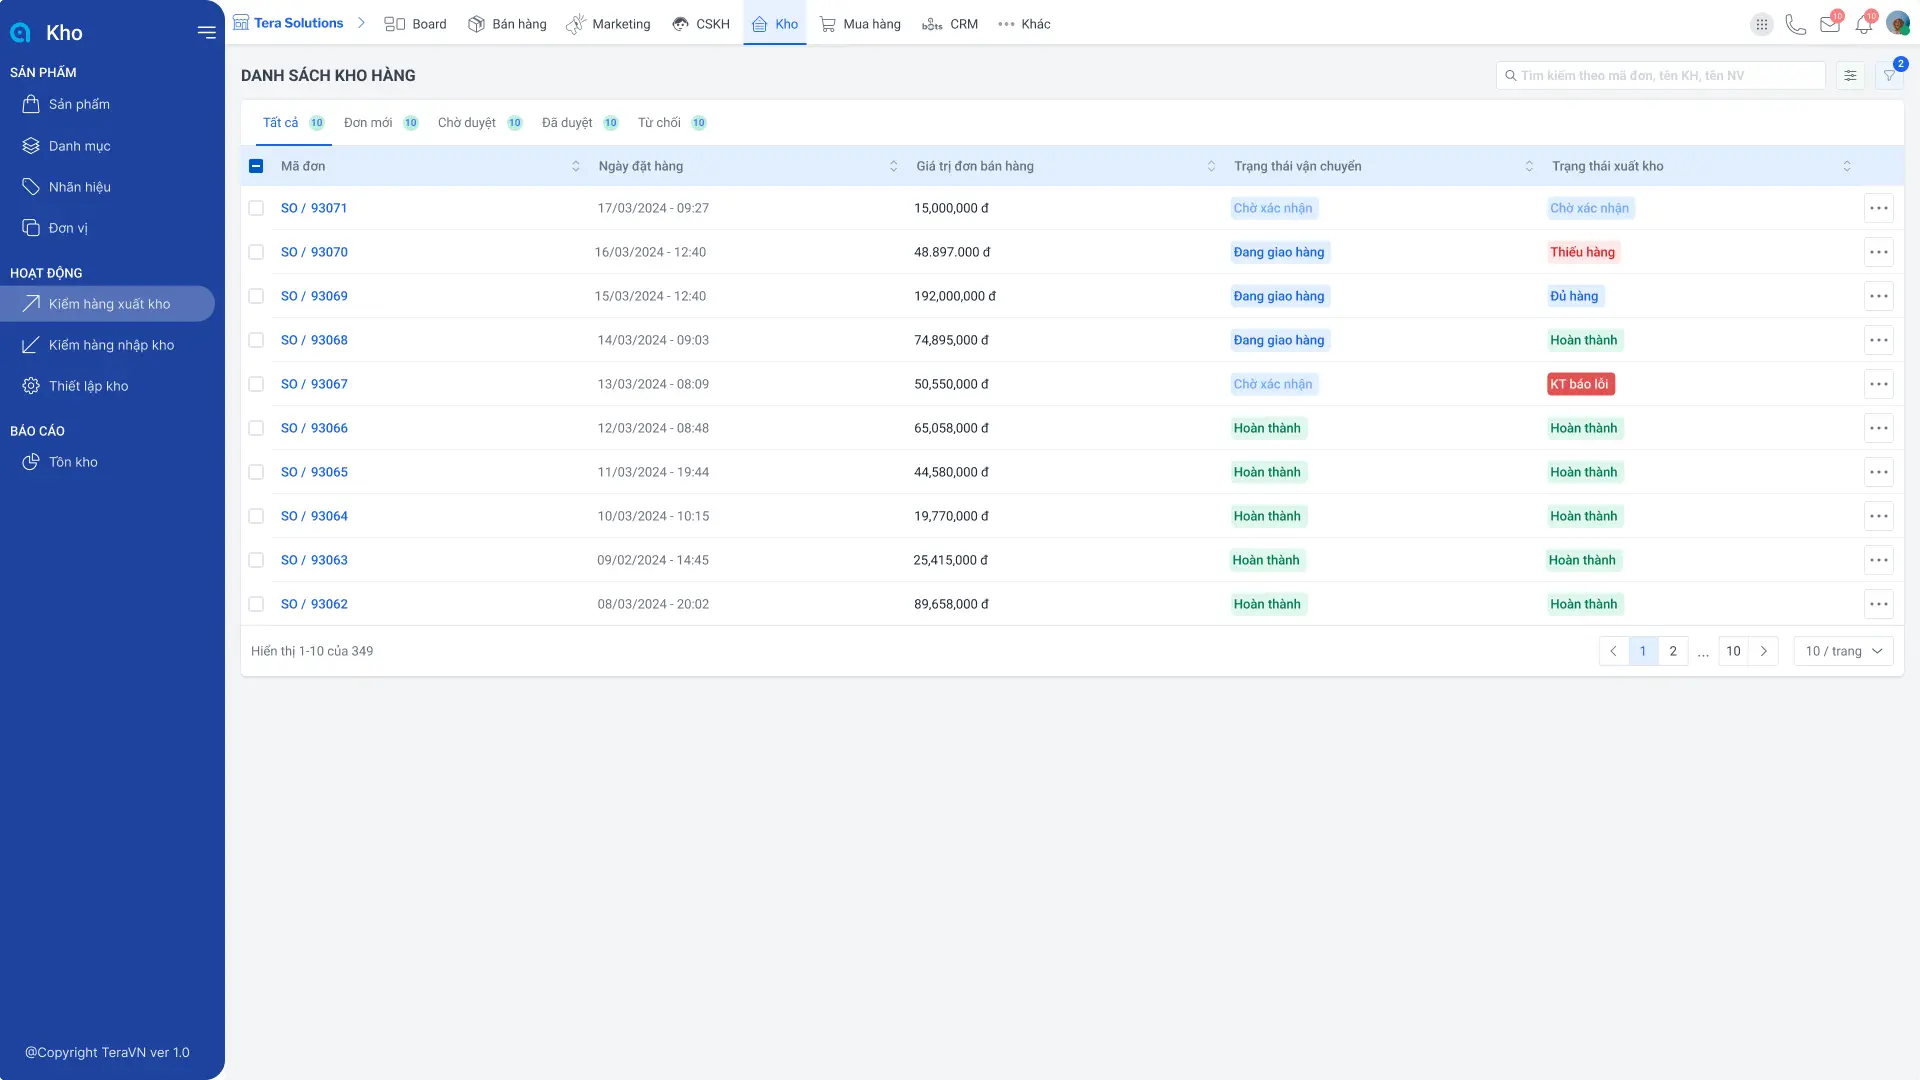The image size is (1920, 1080).
Task: Select Kiểm hàng xuất kho in sidebar
Action: (107, 304)
